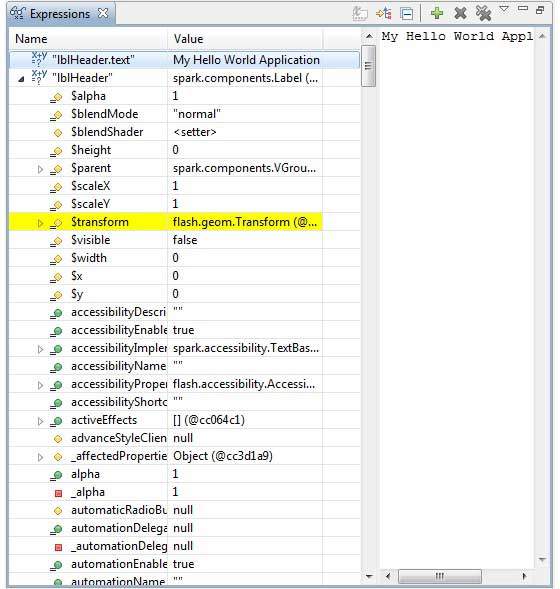This screenshot has width=560, height=589.
Task: Click Remove selected expression X icon
Action: coord(460,14)
